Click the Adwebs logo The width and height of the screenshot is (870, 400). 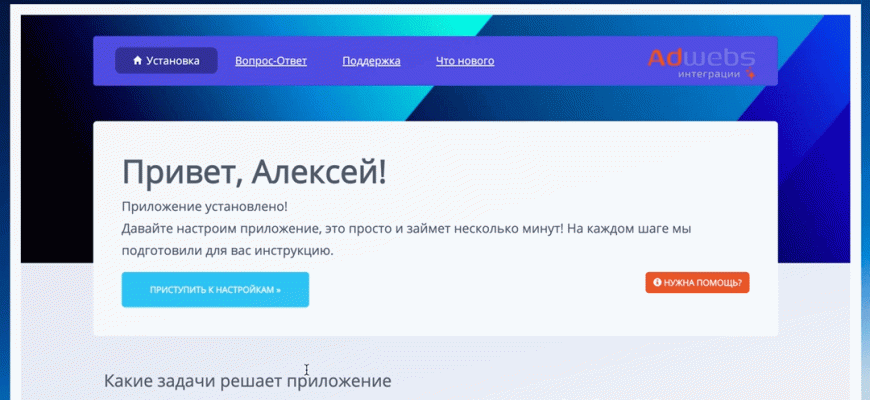point(699,58)
